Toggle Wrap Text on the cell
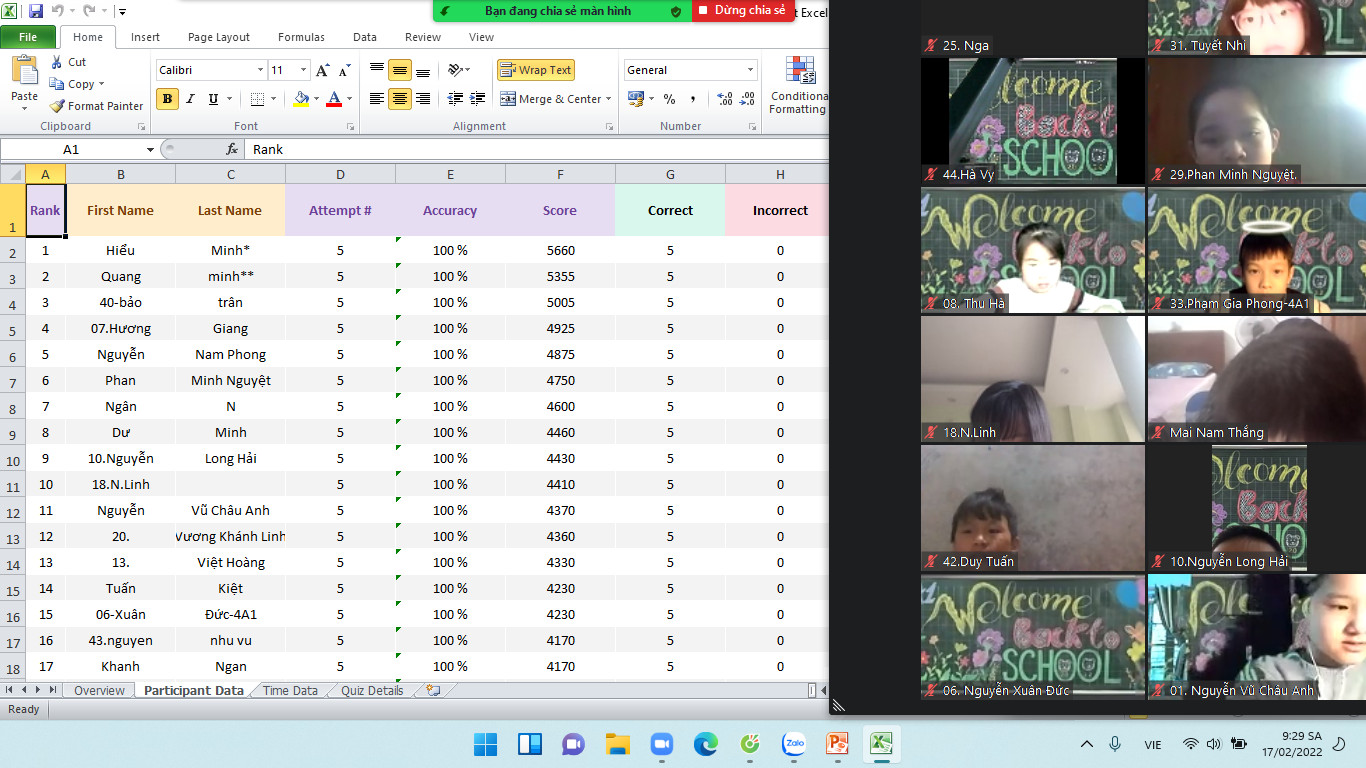The width and height of the screenshot is (1366, 768). pos(536,70)
